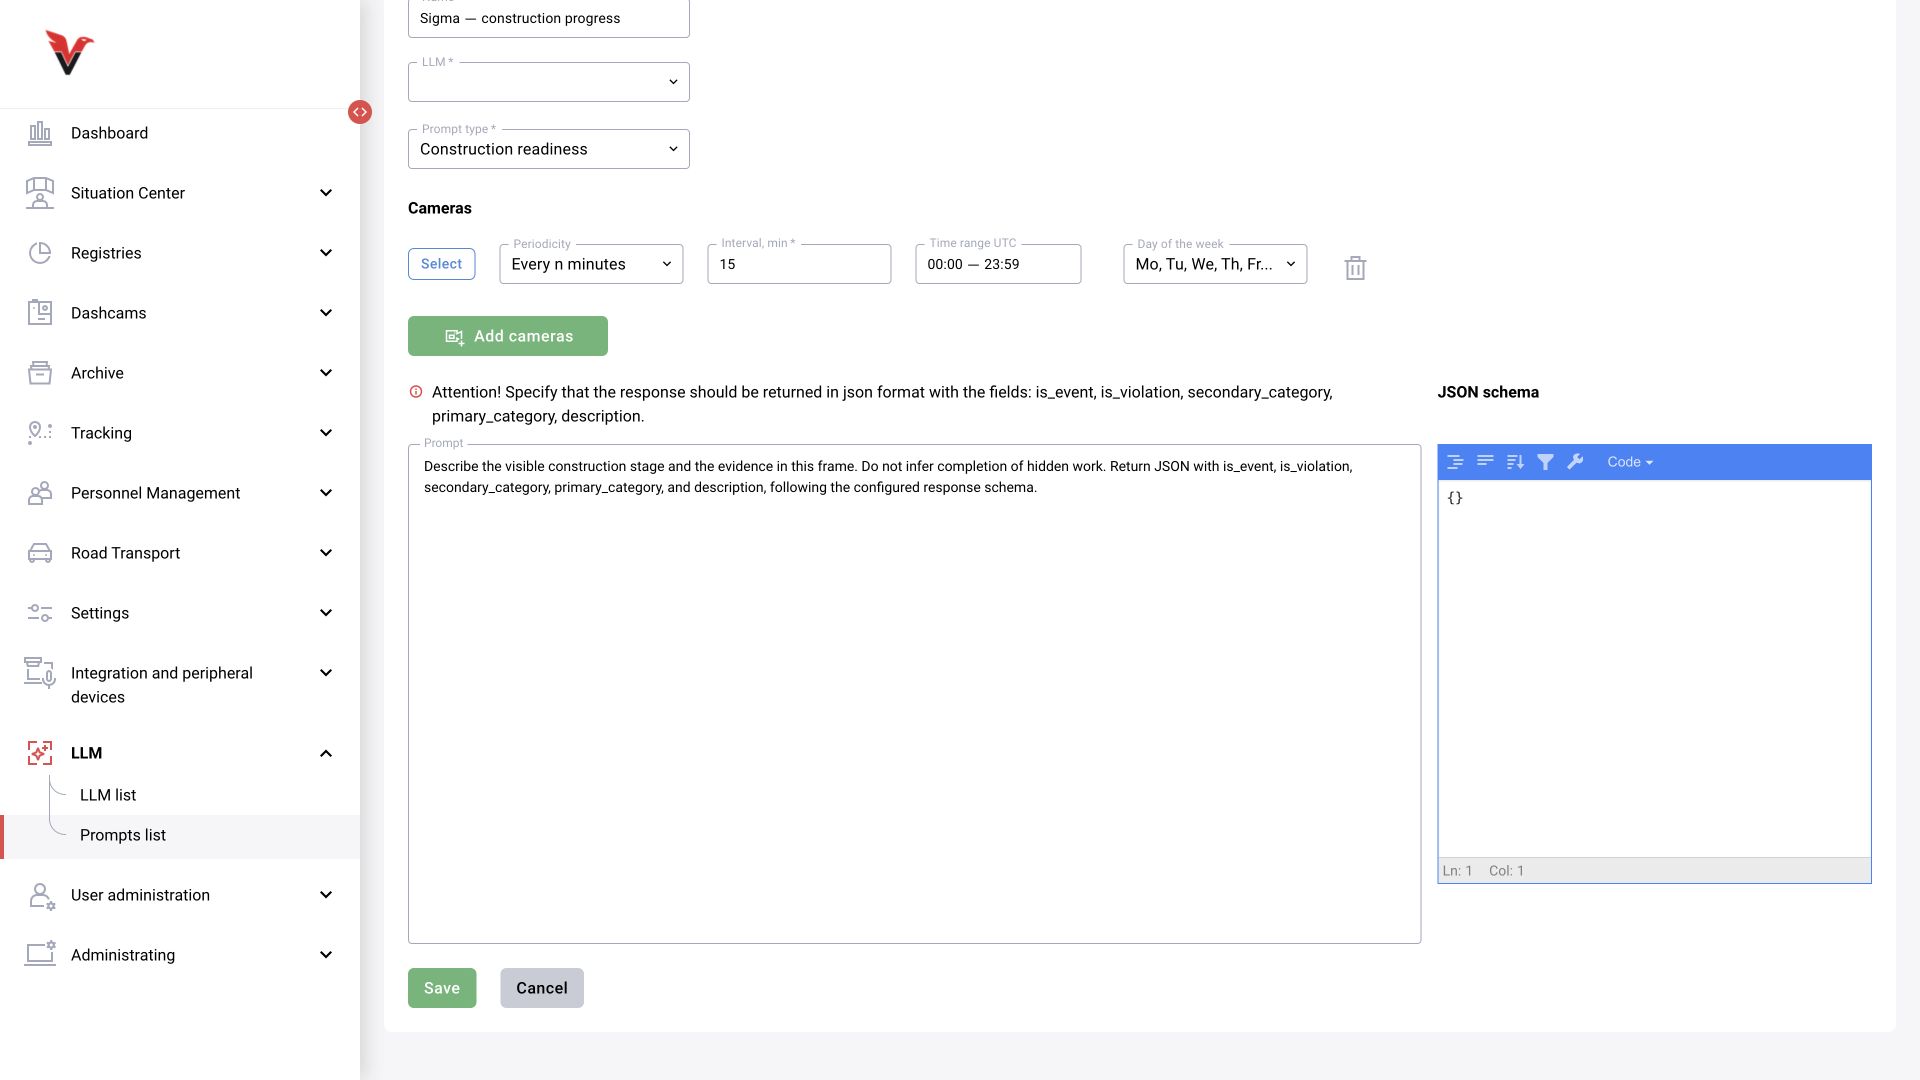Screen dimensions: 1920x1080
Task: Compact JSON data in schema editor
Action: tap(1485, 462)
